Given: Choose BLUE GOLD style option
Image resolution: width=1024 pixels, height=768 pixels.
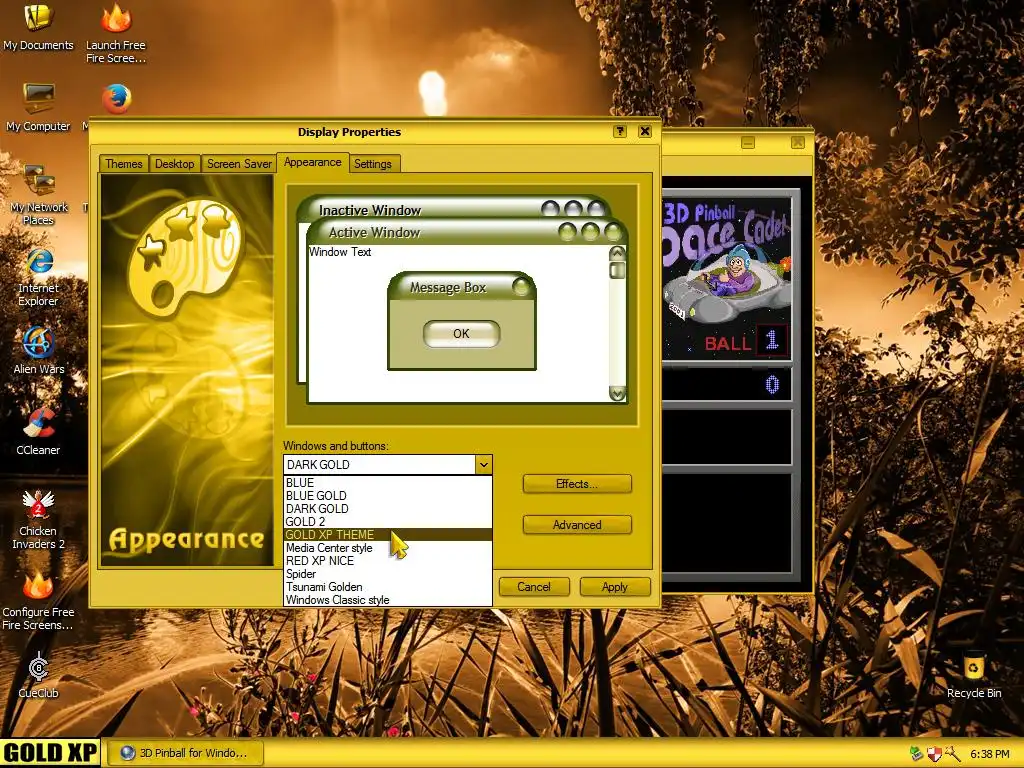Looking at the screenshot, I should tap(387, 496).
